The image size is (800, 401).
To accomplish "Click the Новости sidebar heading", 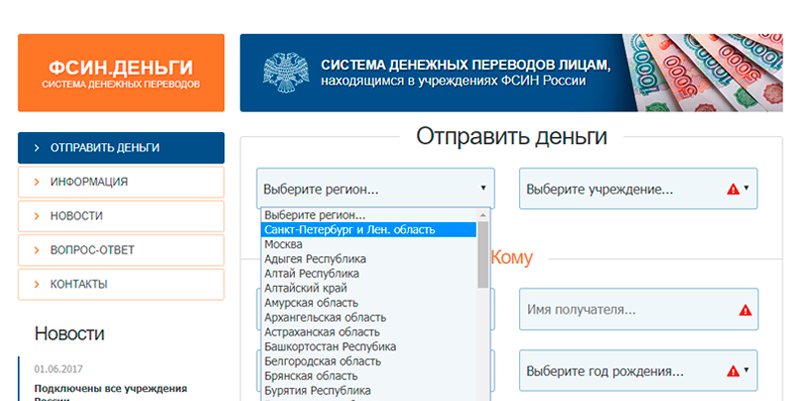I will [x=69, y=334].
